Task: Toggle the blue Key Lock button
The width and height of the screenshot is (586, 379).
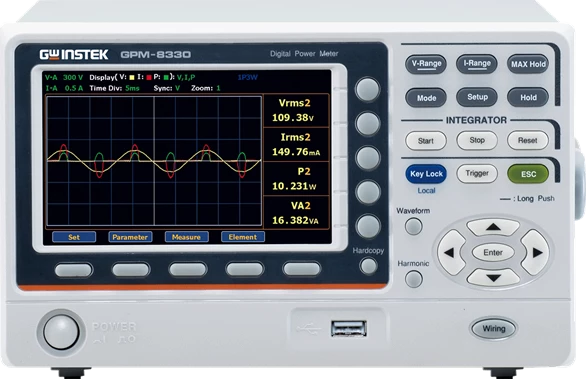Action: (426, 174)
